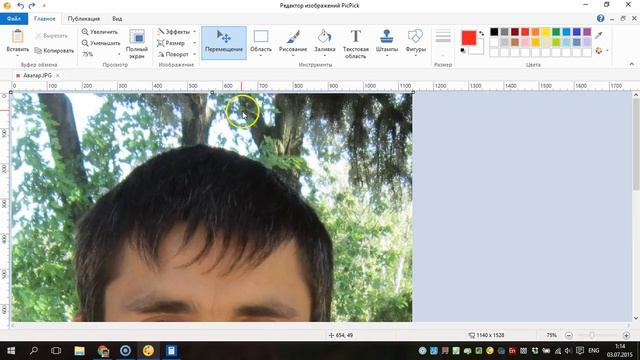Pick the orange palette swatch

coord(535,32)
